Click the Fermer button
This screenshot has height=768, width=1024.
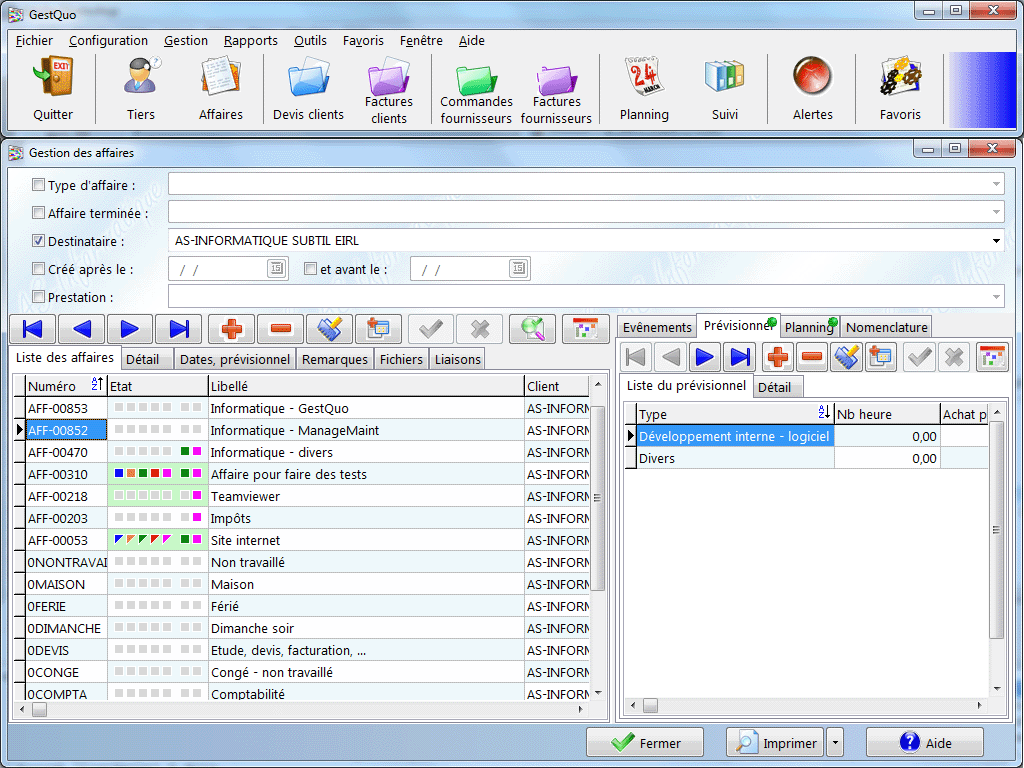pos(645,743)
